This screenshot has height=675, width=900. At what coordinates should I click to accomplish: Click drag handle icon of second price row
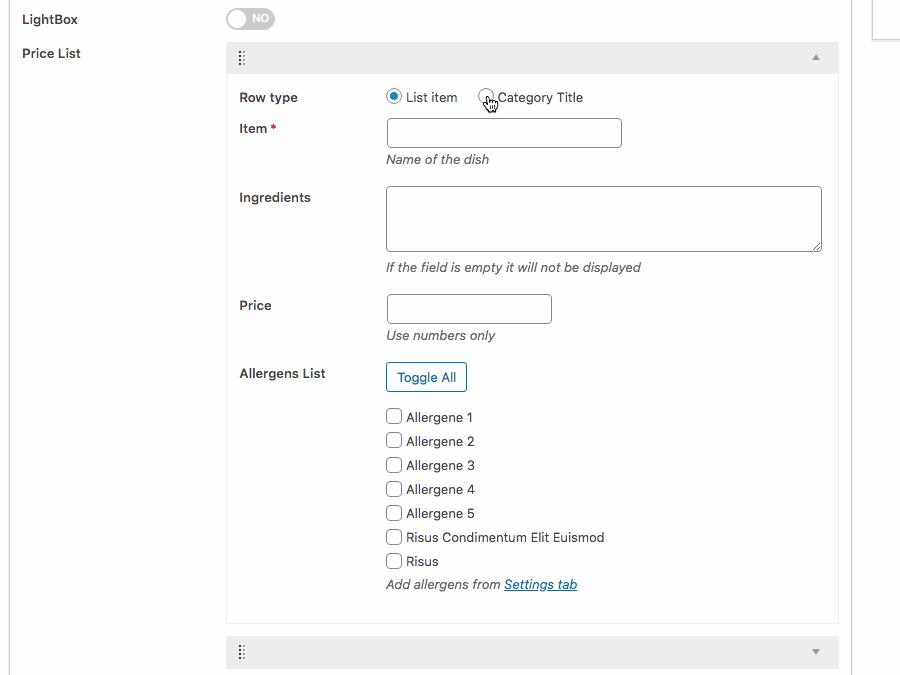click(x=242, y=652)
